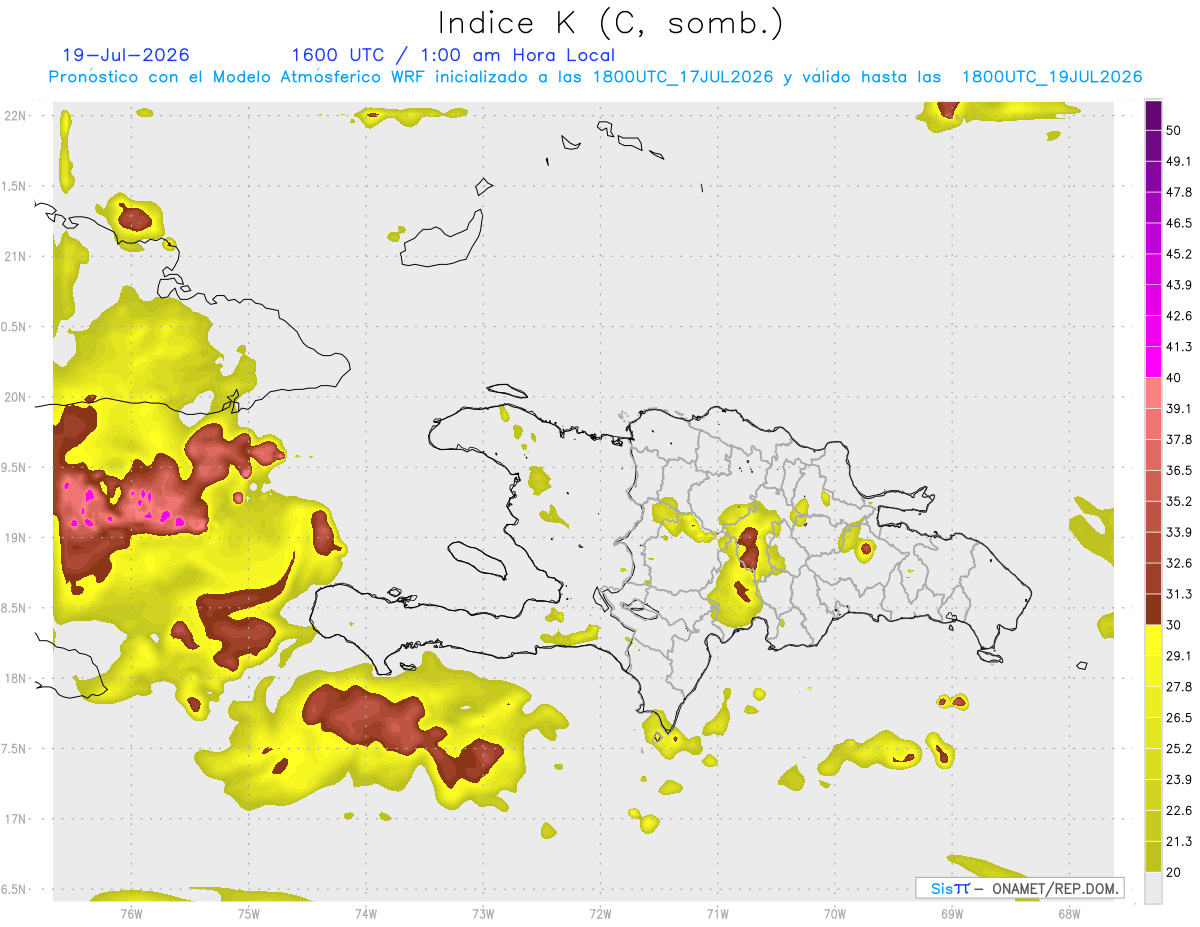
Task: Click legend value '22.6'
Action: 1179,811
